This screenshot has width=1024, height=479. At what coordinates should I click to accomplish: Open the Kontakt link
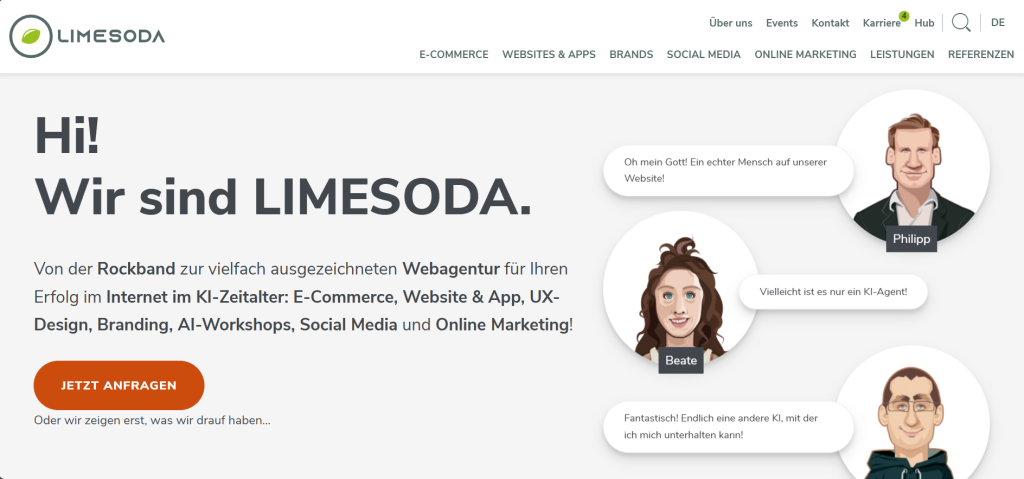[830, 23]
